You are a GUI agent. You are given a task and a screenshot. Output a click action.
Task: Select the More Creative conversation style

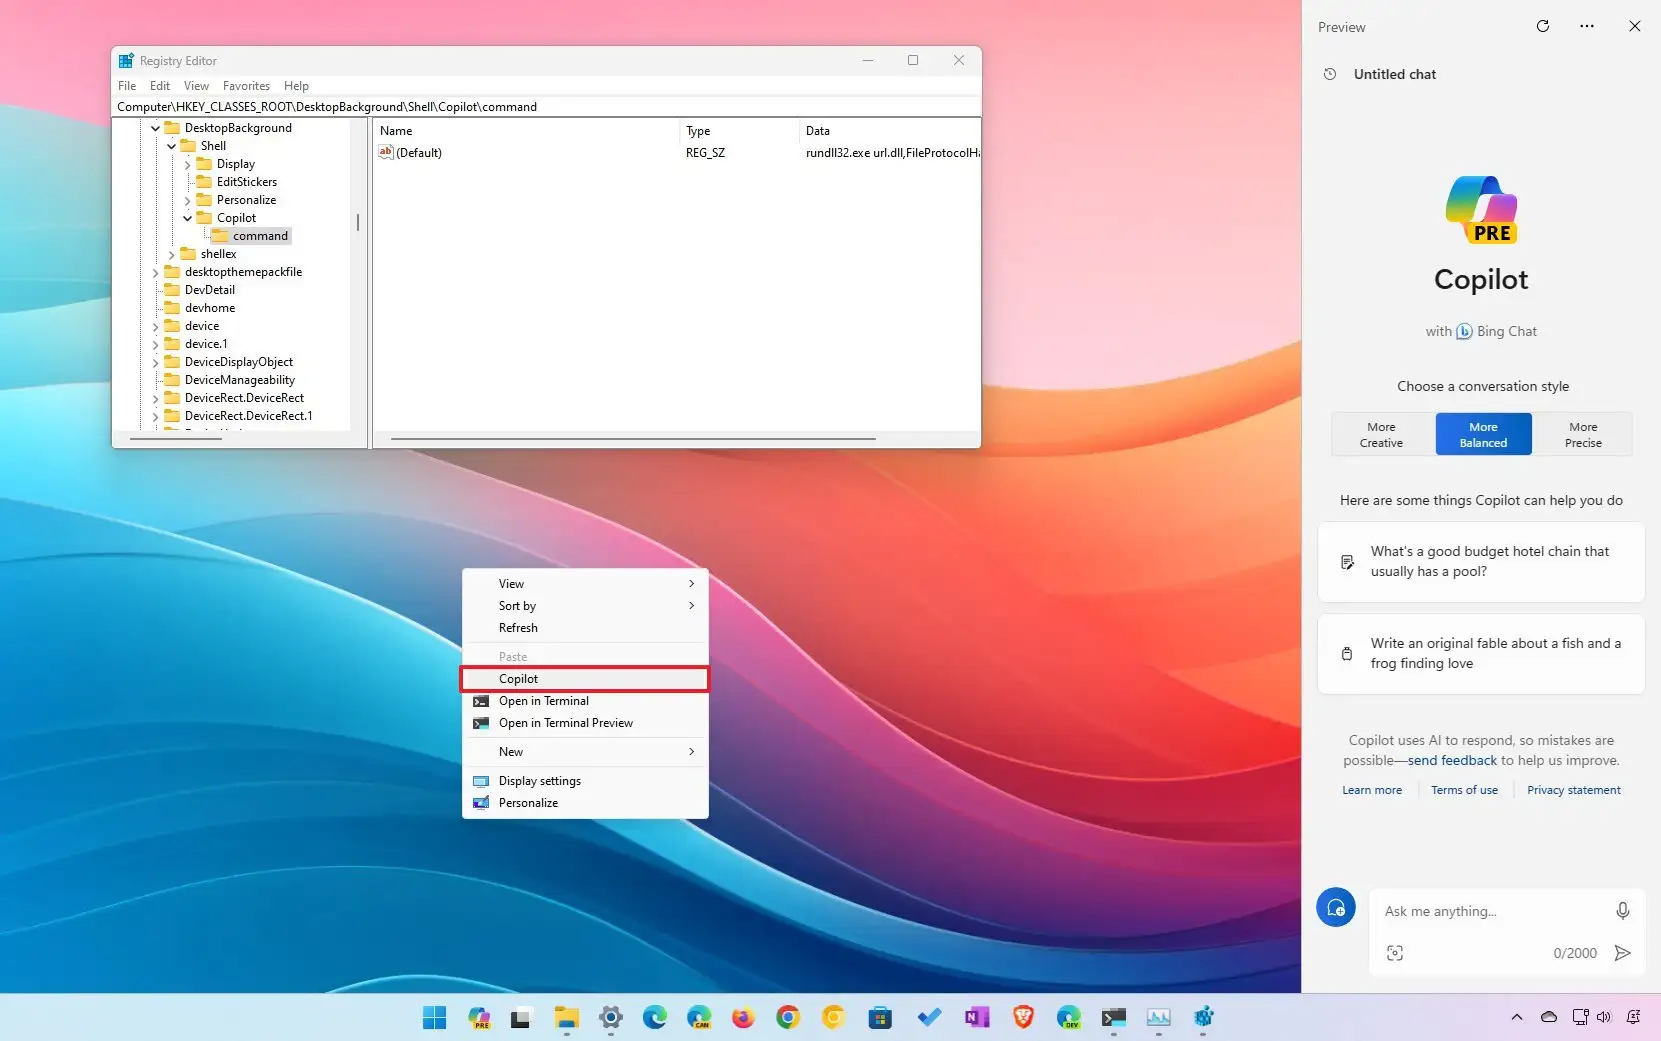click(x=1380, y=434)
